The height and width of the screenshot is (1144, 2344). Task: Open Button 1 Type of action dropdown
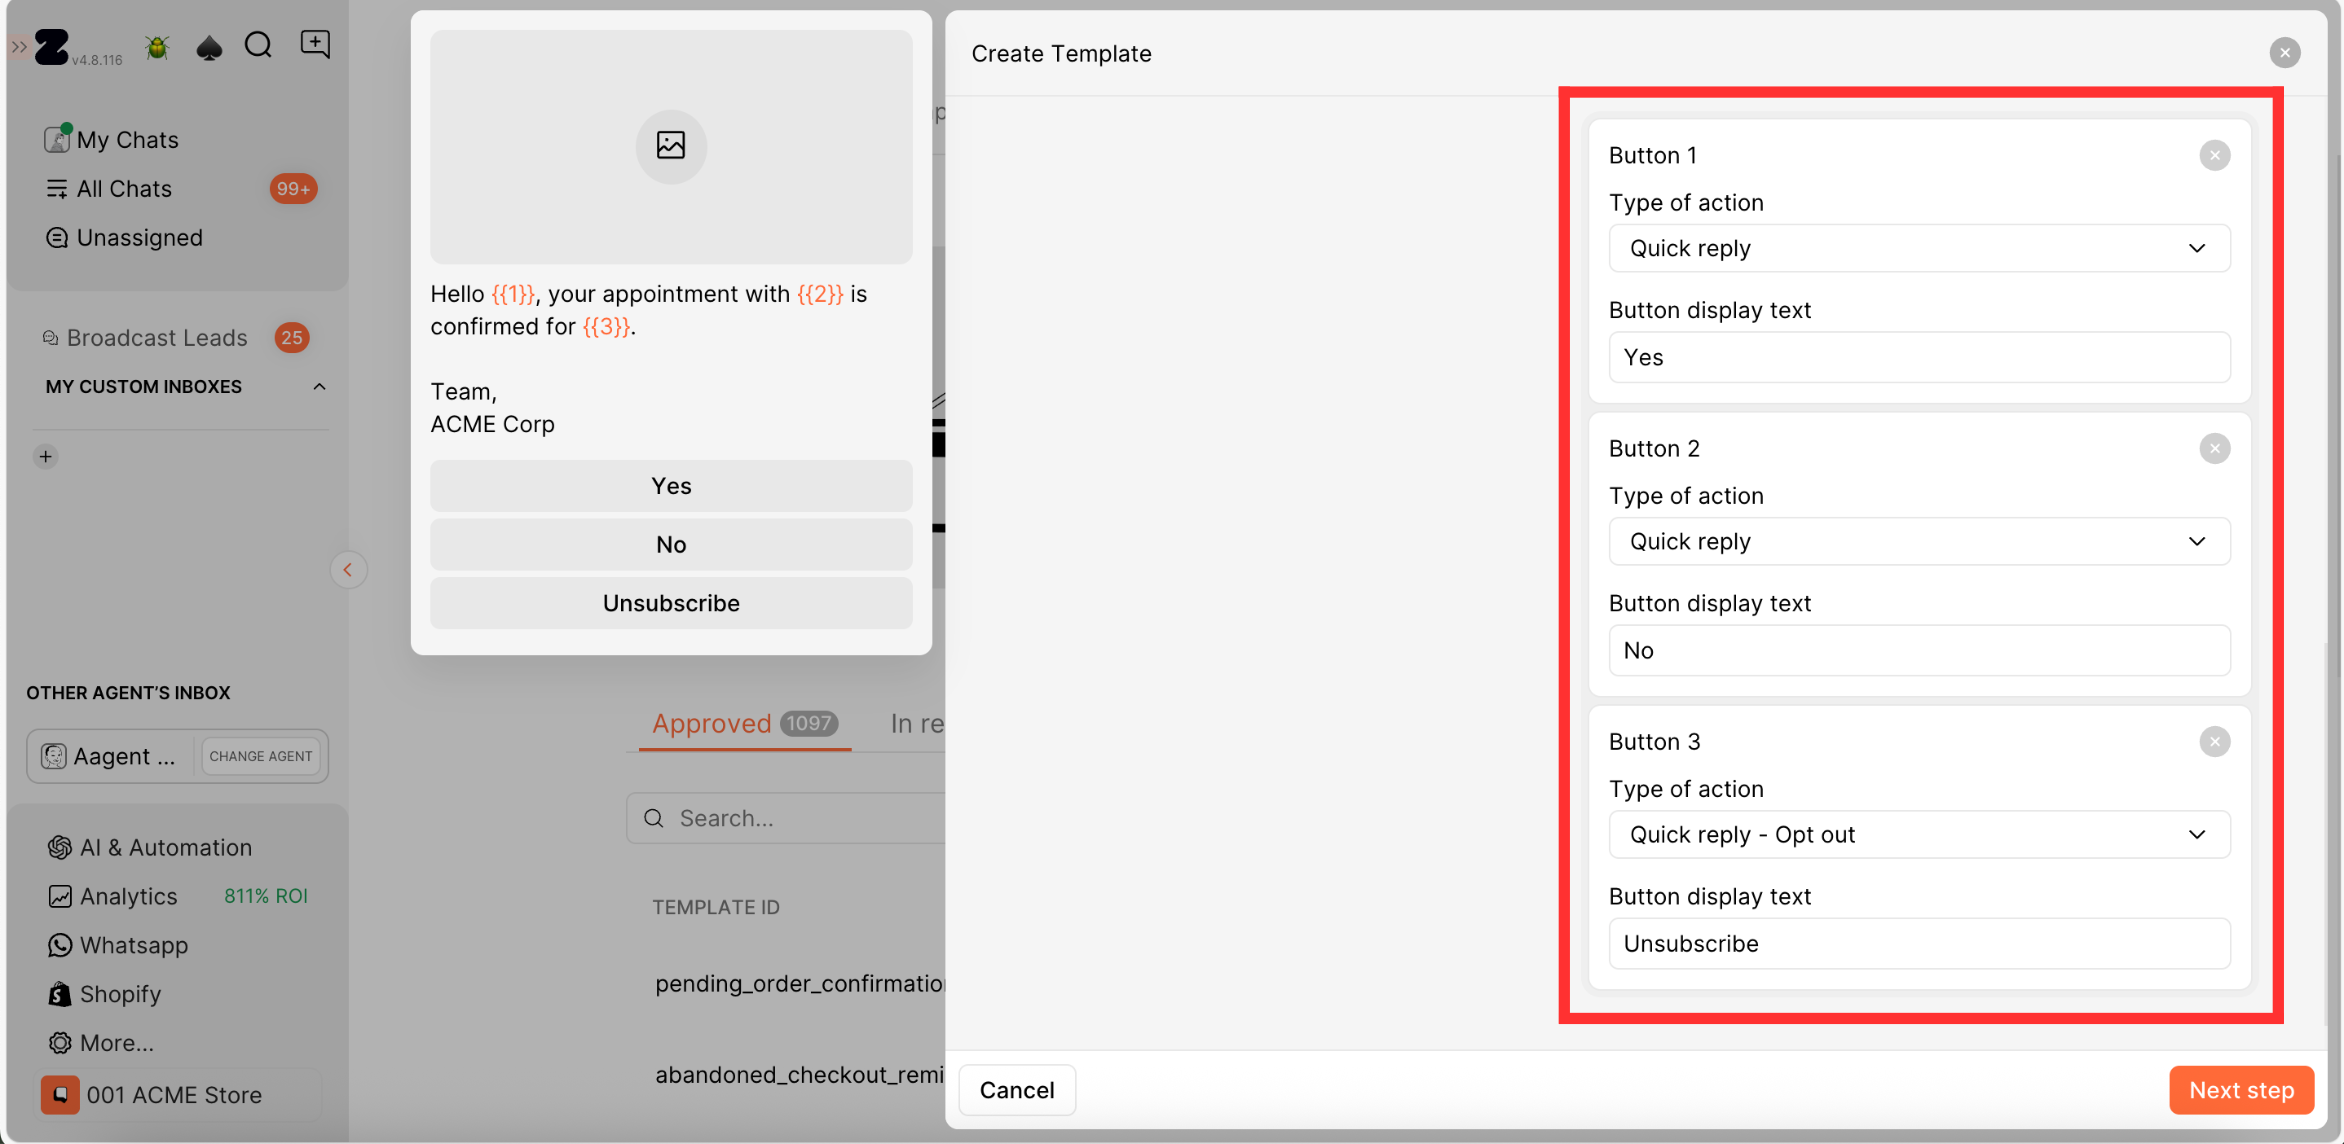coord(1918,248)
